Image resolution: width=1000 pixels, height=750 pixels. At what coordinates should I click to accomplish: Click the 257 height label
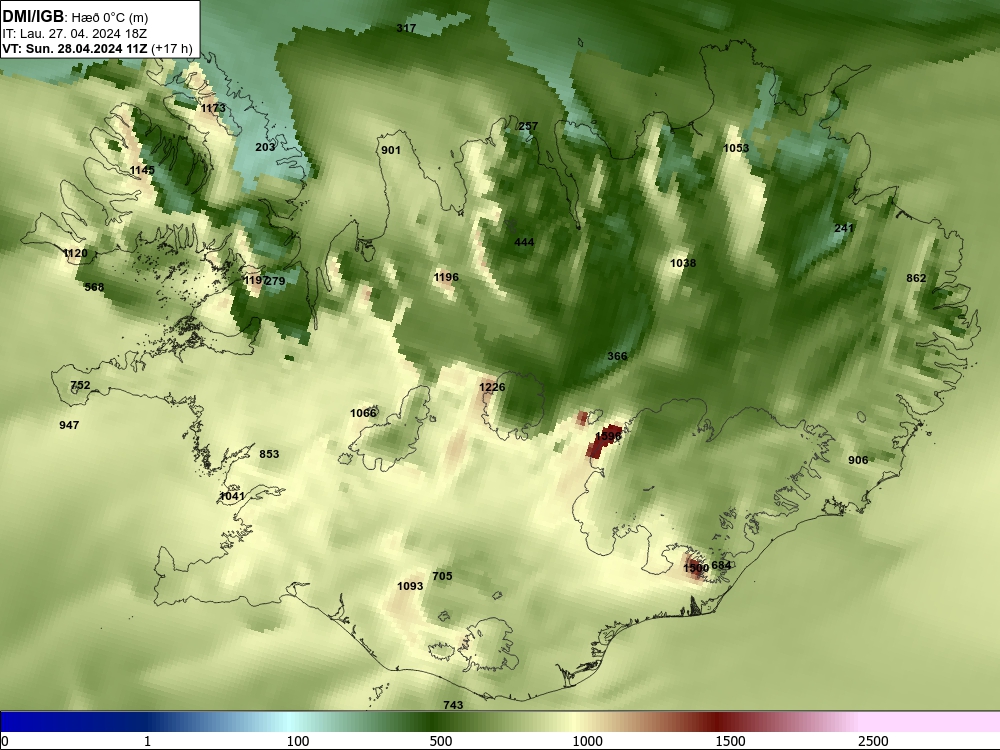528,126
